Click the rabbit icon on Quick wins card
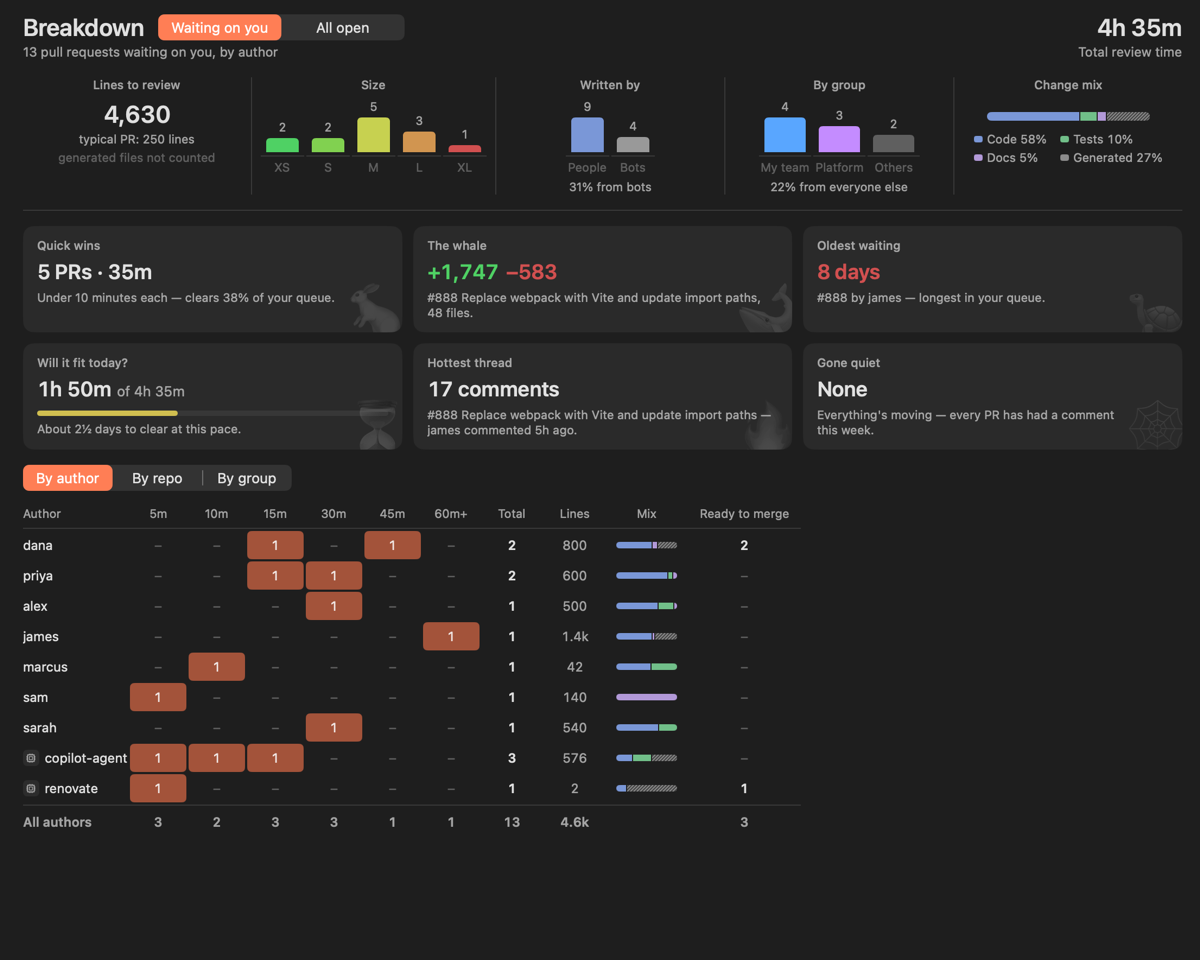This screenshot has height=960, width=1200. tap(376, 306)
